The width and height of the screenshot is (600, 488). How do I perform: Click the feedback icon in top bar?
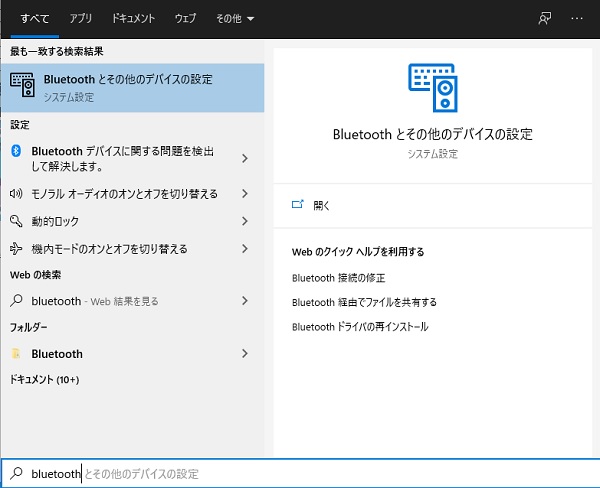click(546, 19)
